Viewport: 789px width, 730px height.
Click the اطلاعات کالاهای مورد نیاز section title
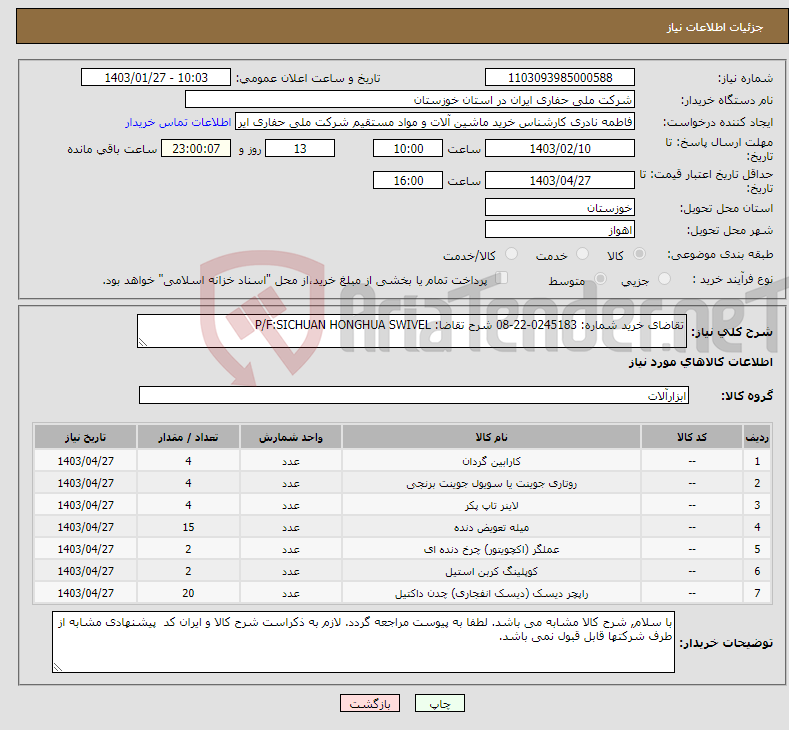700,362
